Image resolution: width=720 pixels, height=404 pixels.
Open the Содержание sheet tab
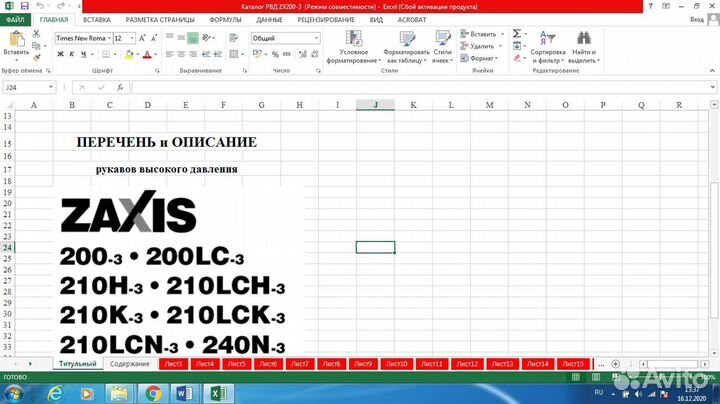click(x=129, y=364)
